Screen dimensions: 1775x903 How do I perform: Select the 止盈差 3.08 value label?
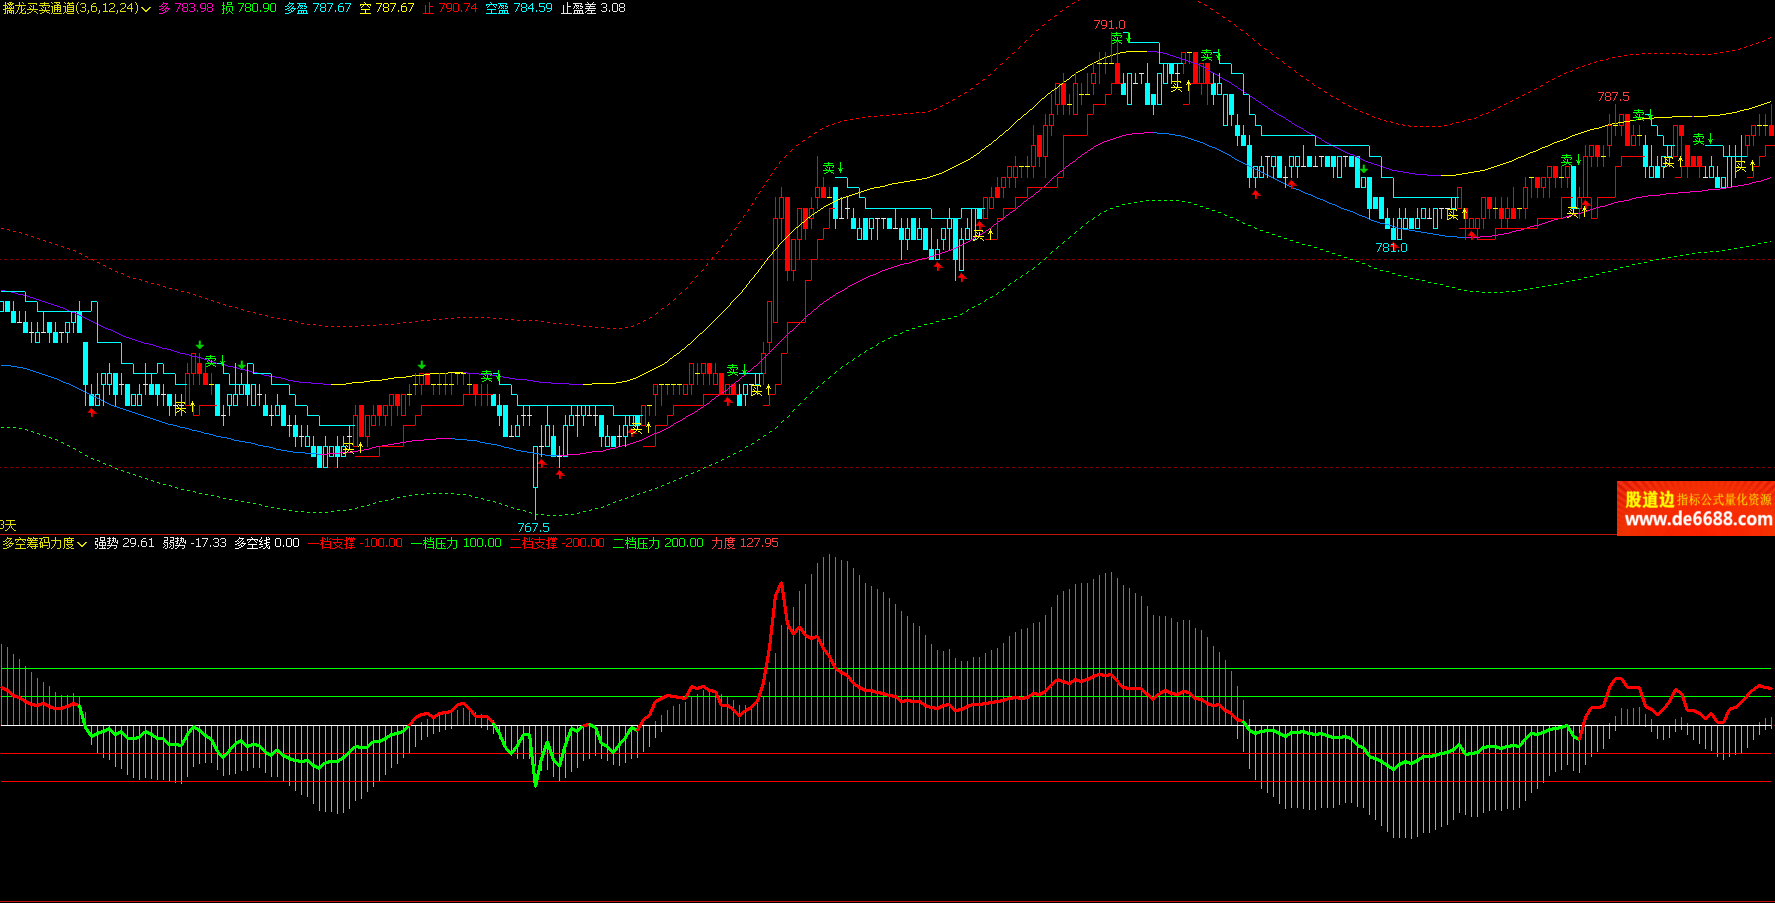592,8
